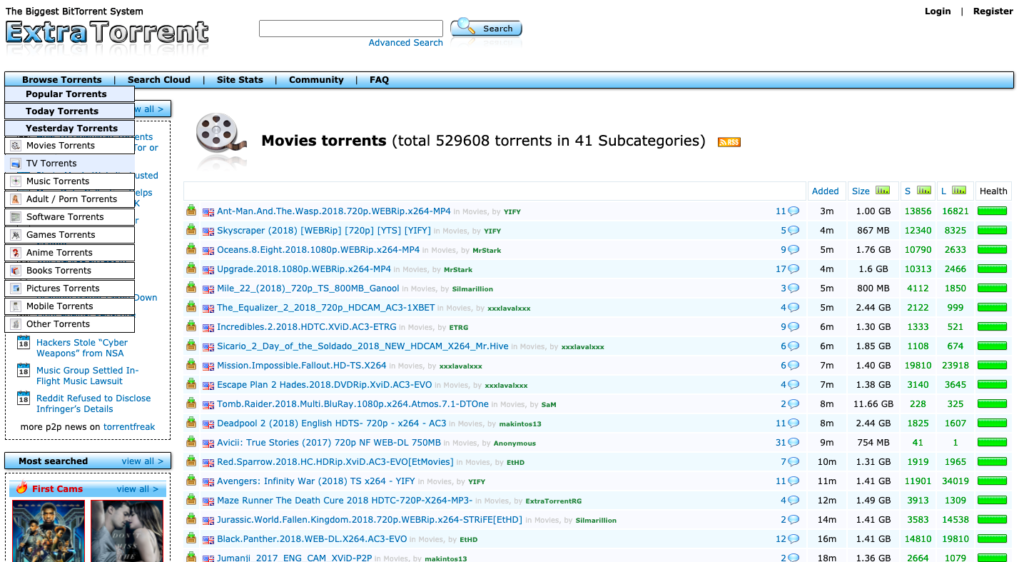Viewport: 1024px width, 562px height.
Task: Open the Advanced Search link
Action: coord(405,43)
